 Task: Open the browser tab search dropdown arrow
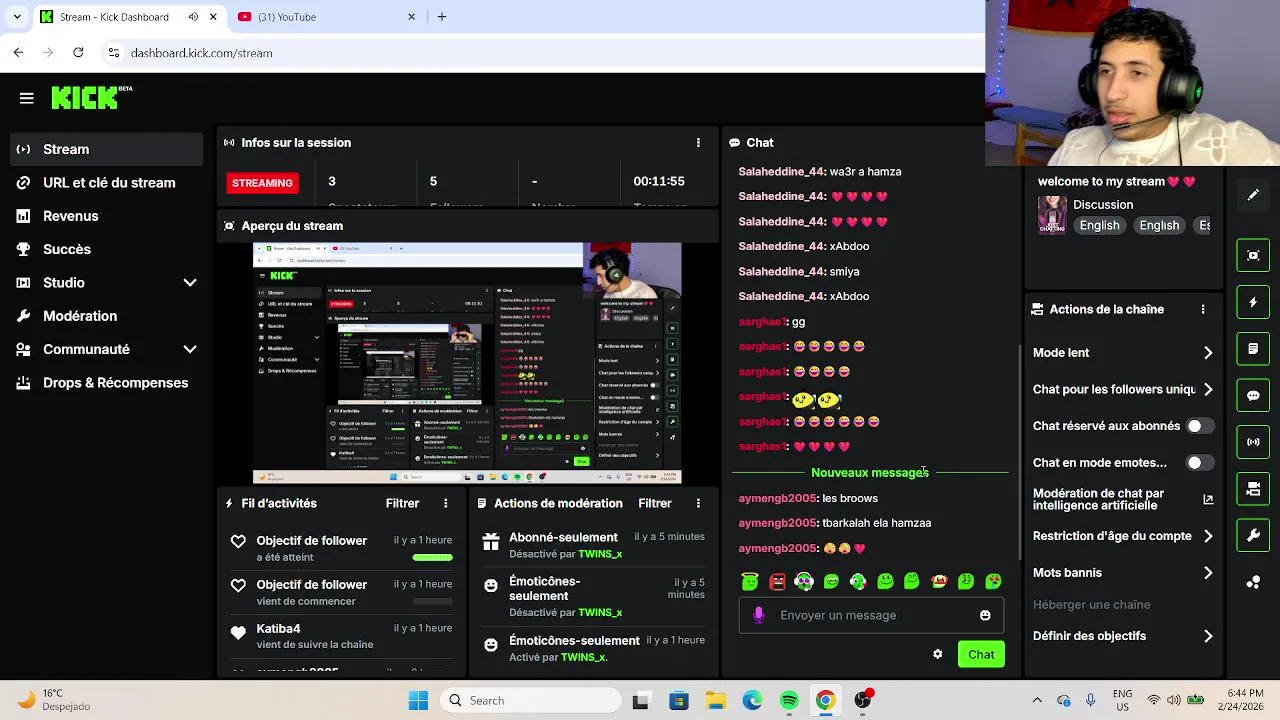pyautogui.click(x=17, y=17)
